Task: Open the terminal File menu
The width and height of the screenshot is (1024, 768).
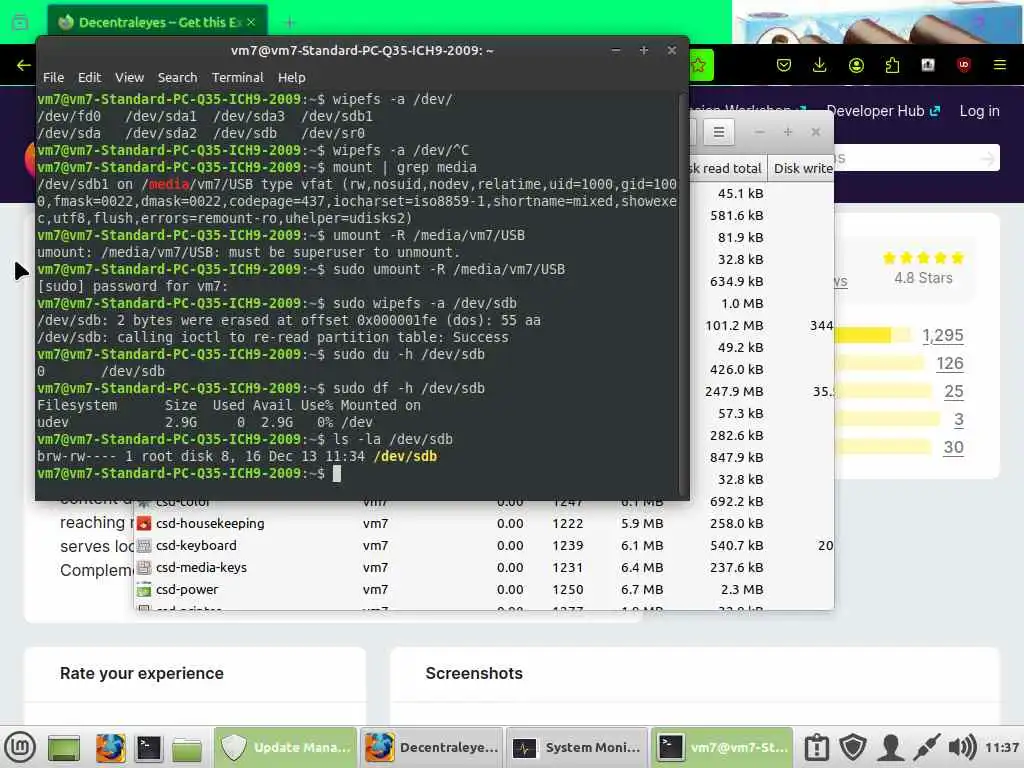Action: point(53,77)
